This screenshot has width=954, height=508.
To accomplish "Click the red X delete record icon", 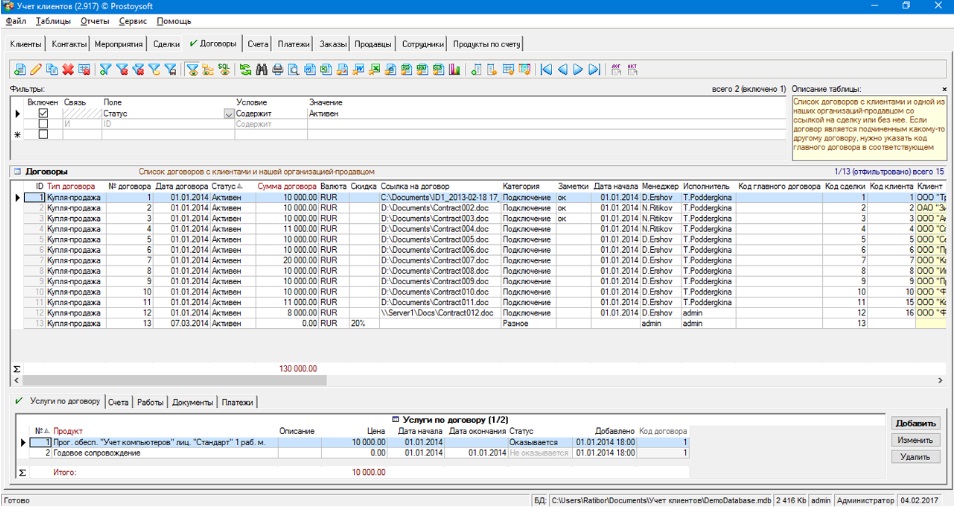I will click(68, 70).
